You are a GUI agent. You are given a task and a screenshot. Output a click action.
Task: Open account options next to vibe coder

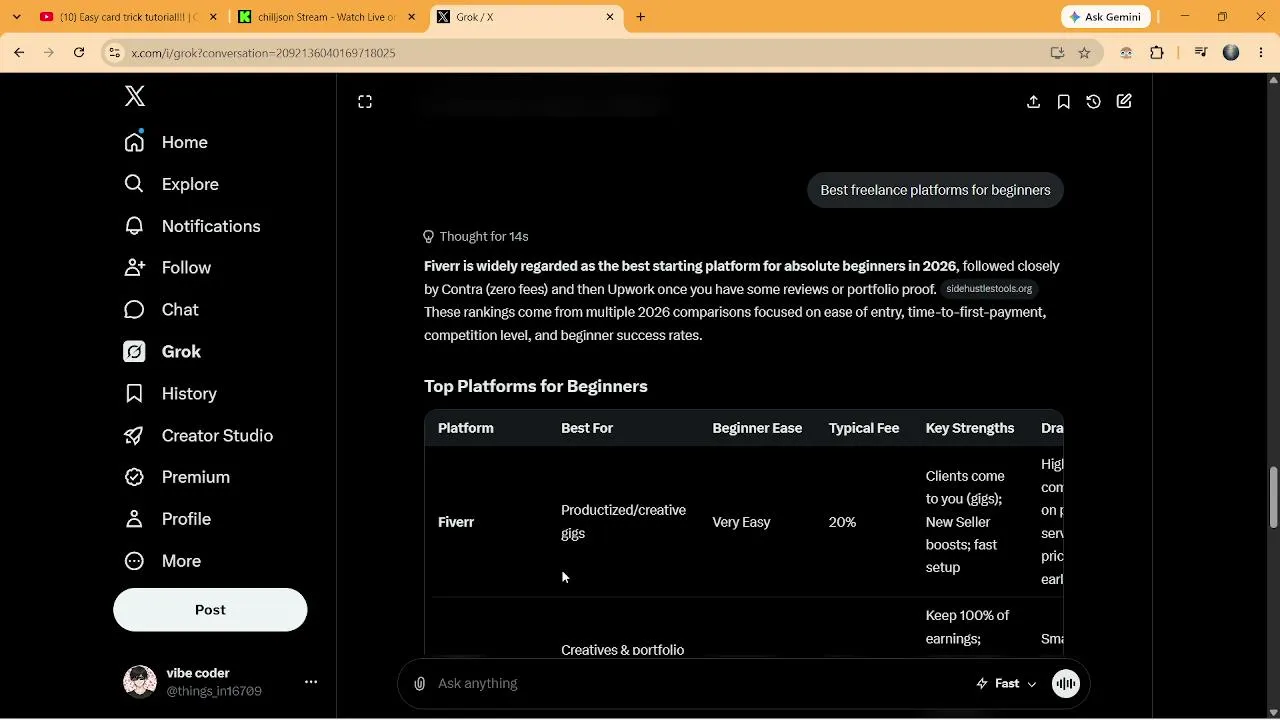(x=311, y=682)
